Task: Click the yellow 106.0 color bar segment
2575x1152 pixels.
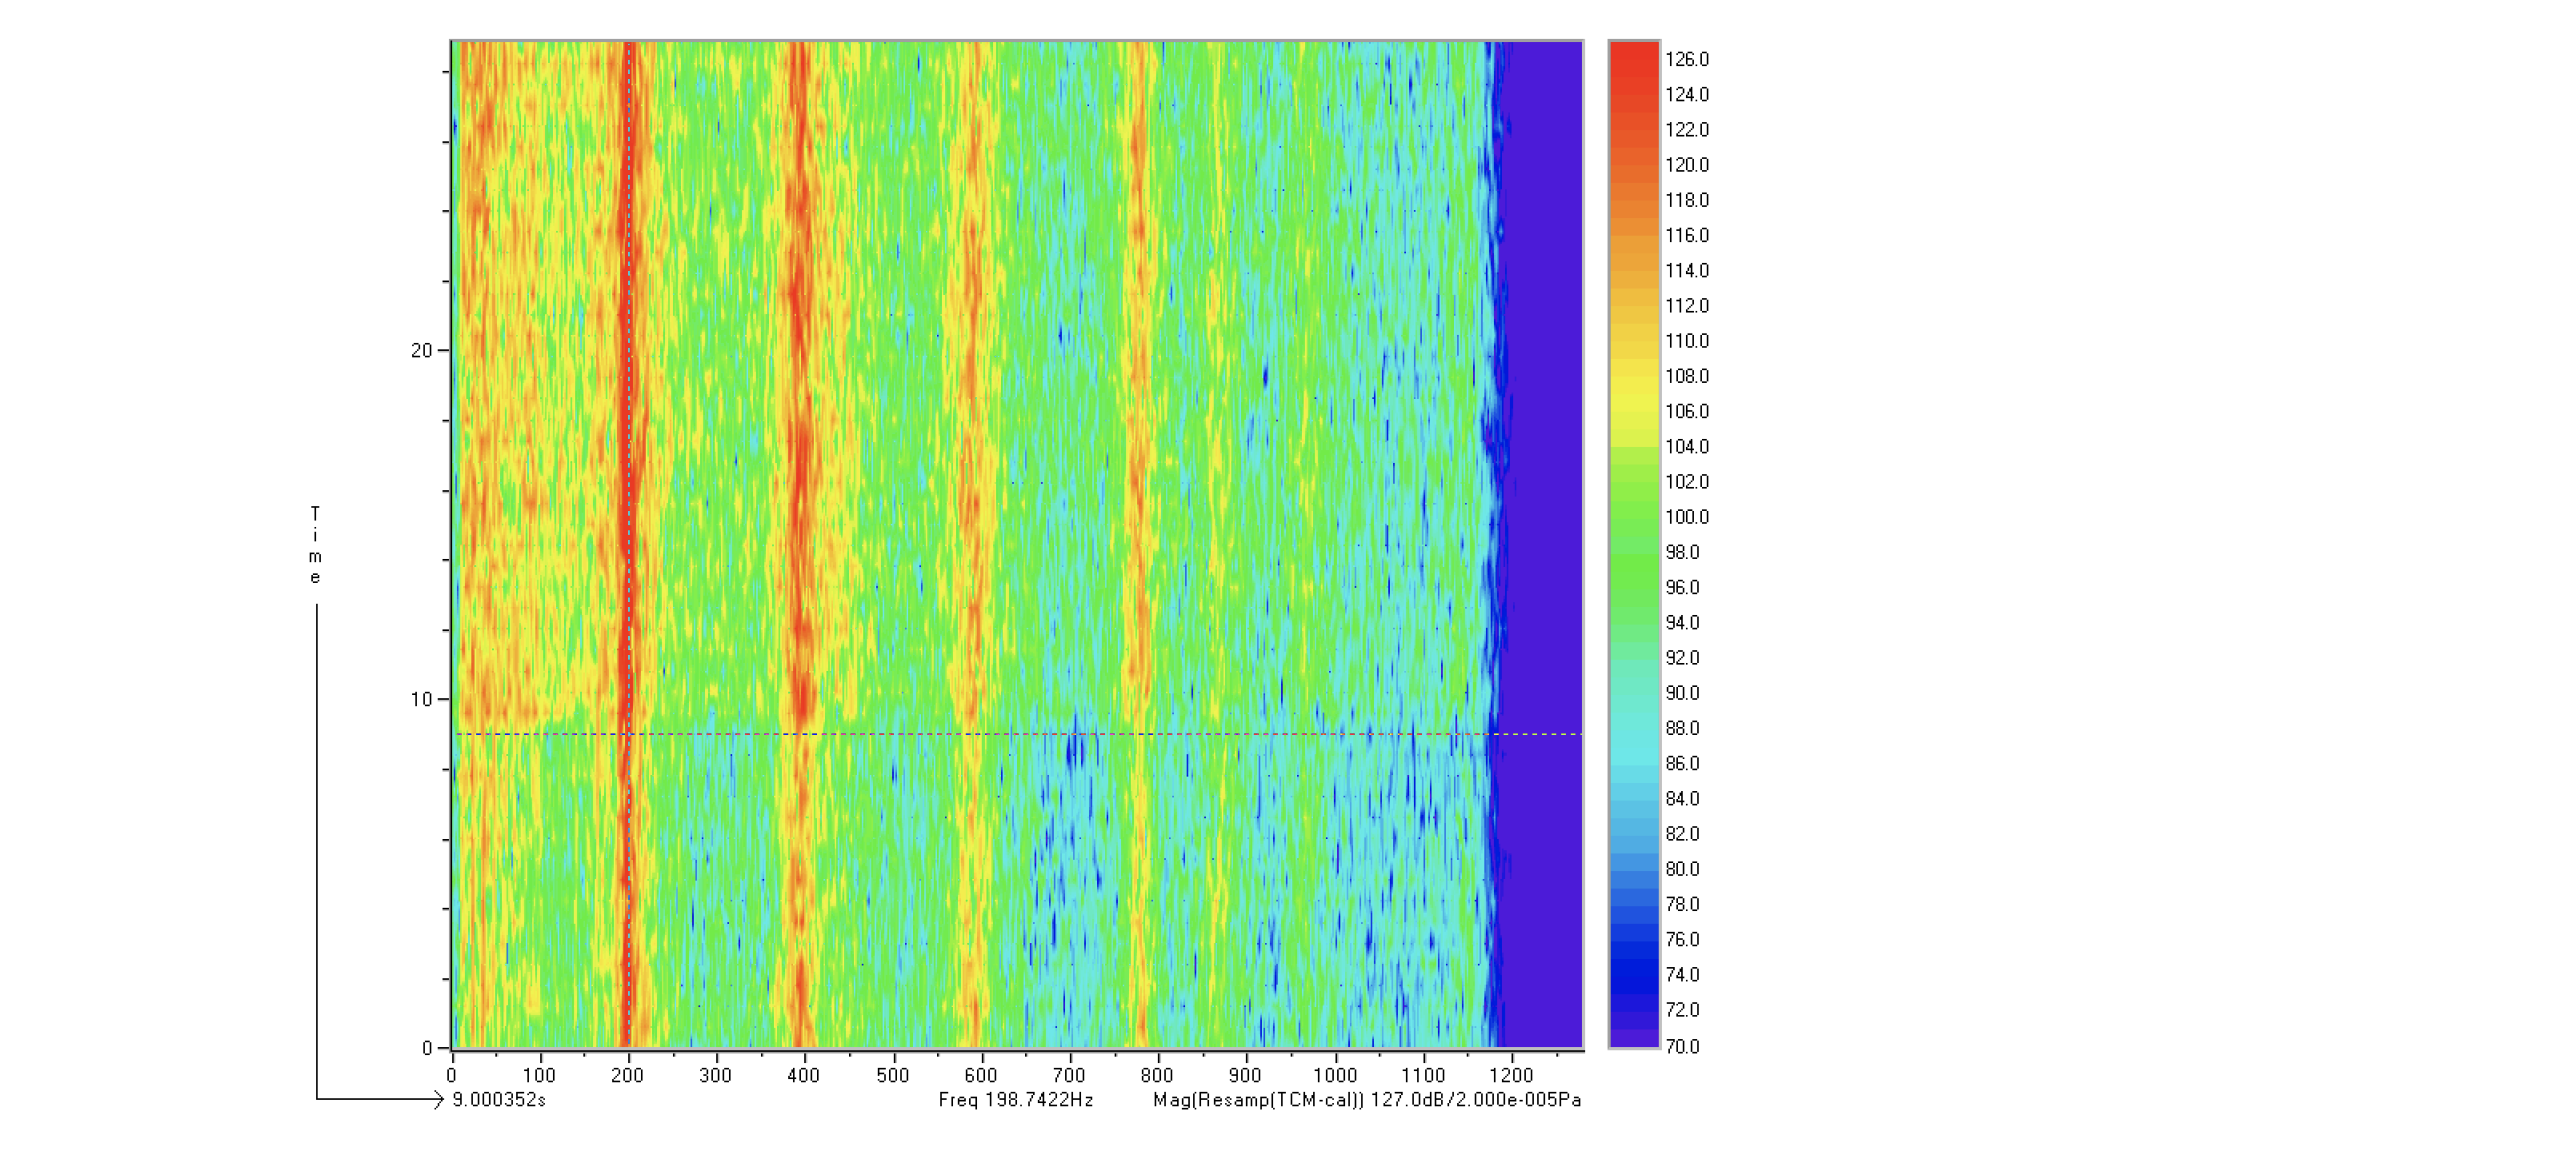Action: click(x=1633, y=411)
